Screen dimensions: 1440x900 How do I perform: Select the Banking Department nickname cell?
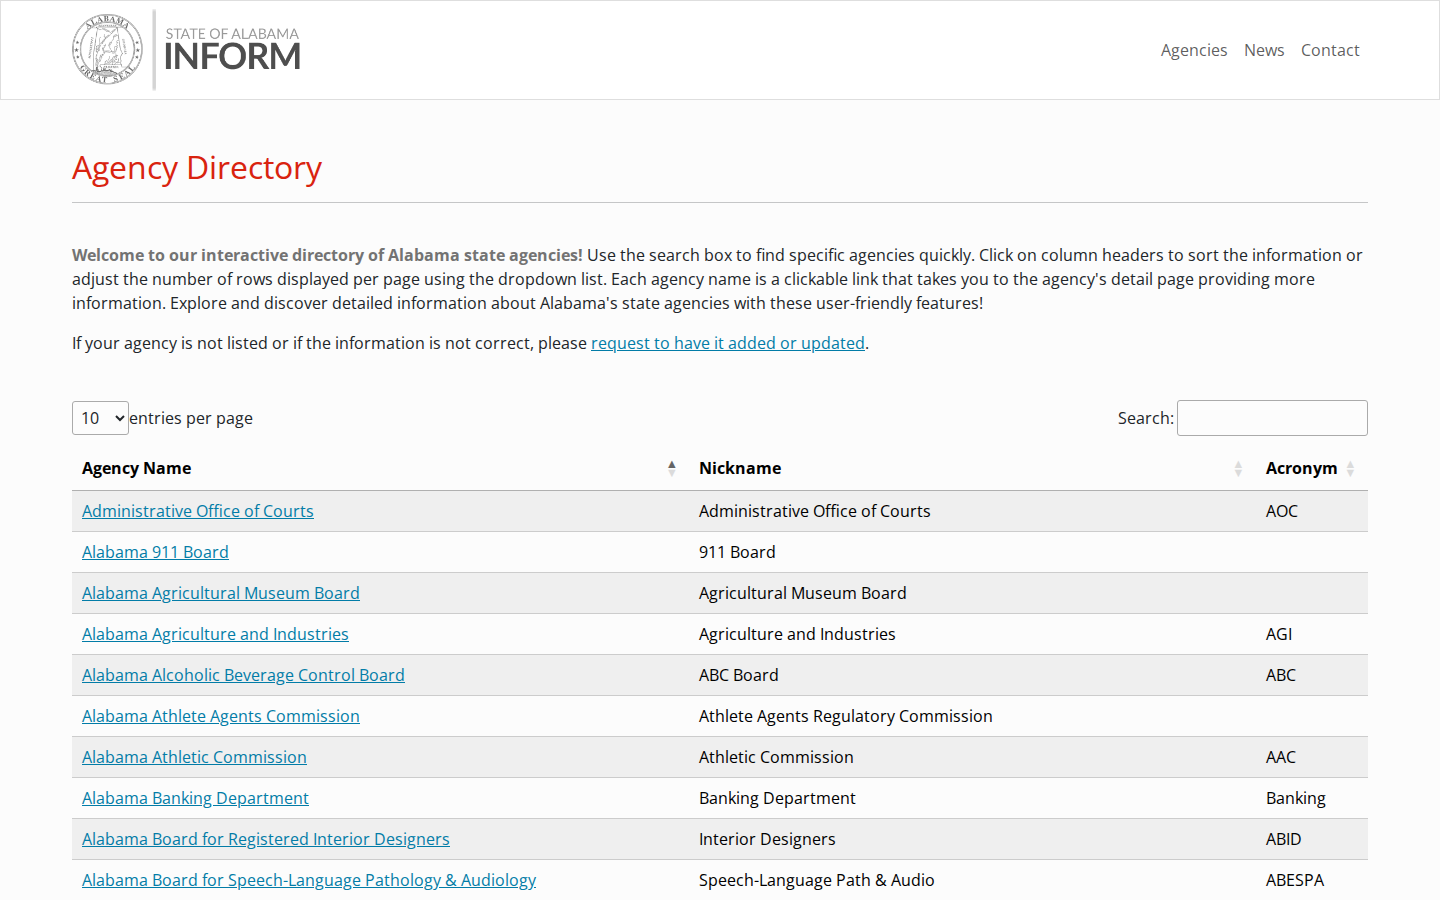(972, 798)
